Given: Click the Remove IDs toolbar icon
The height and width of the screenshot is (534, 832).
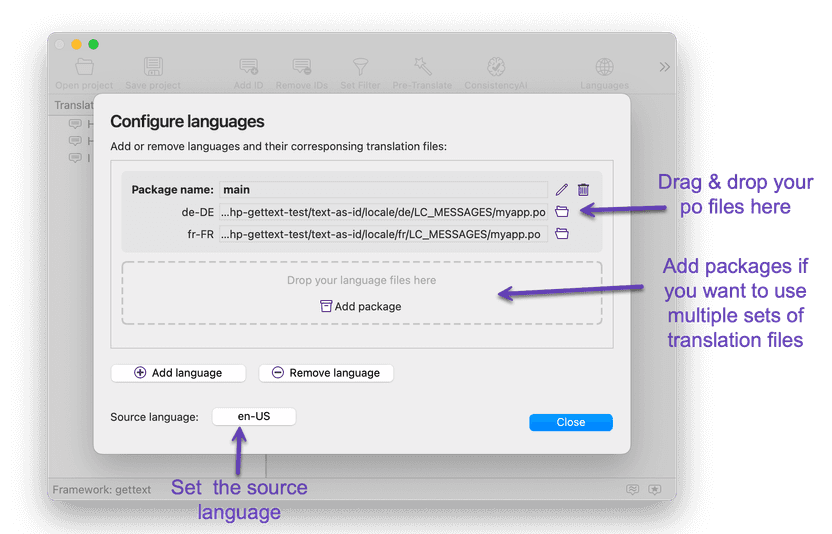Looking at the screenshot, I should coord(301,67).
